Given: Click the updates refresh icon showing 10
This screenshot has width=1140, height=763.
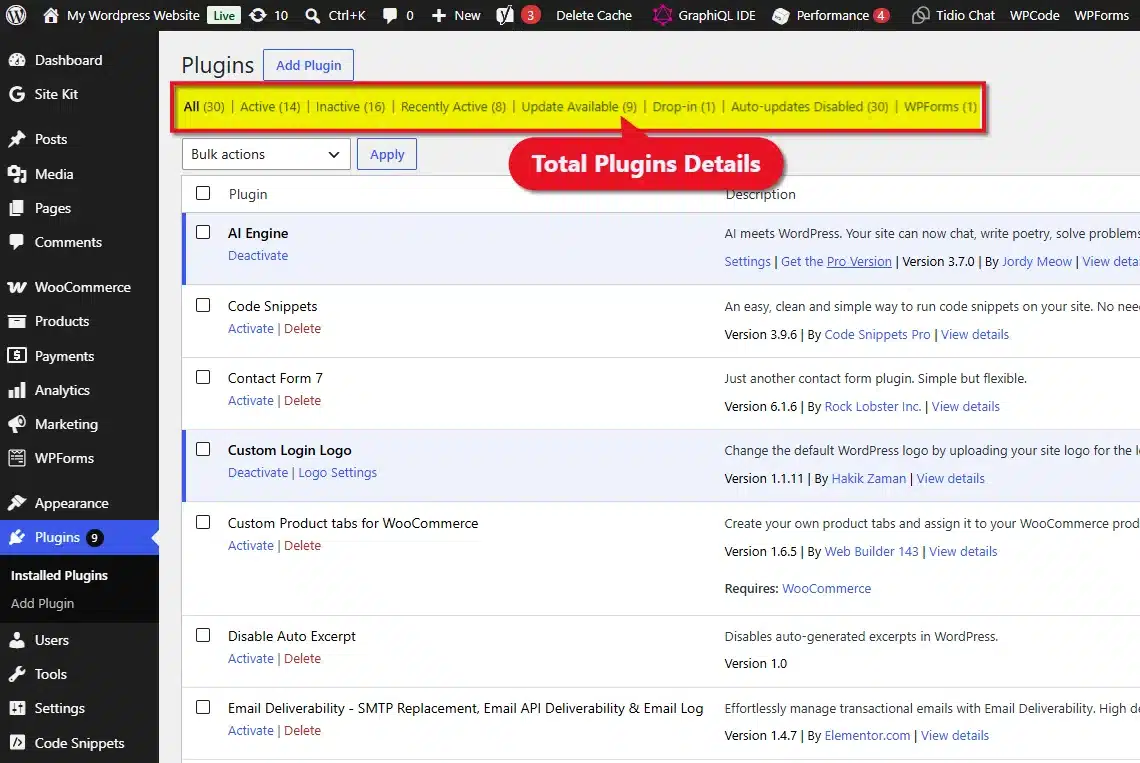Looking at the screenshot, I should tap(257, 15).
